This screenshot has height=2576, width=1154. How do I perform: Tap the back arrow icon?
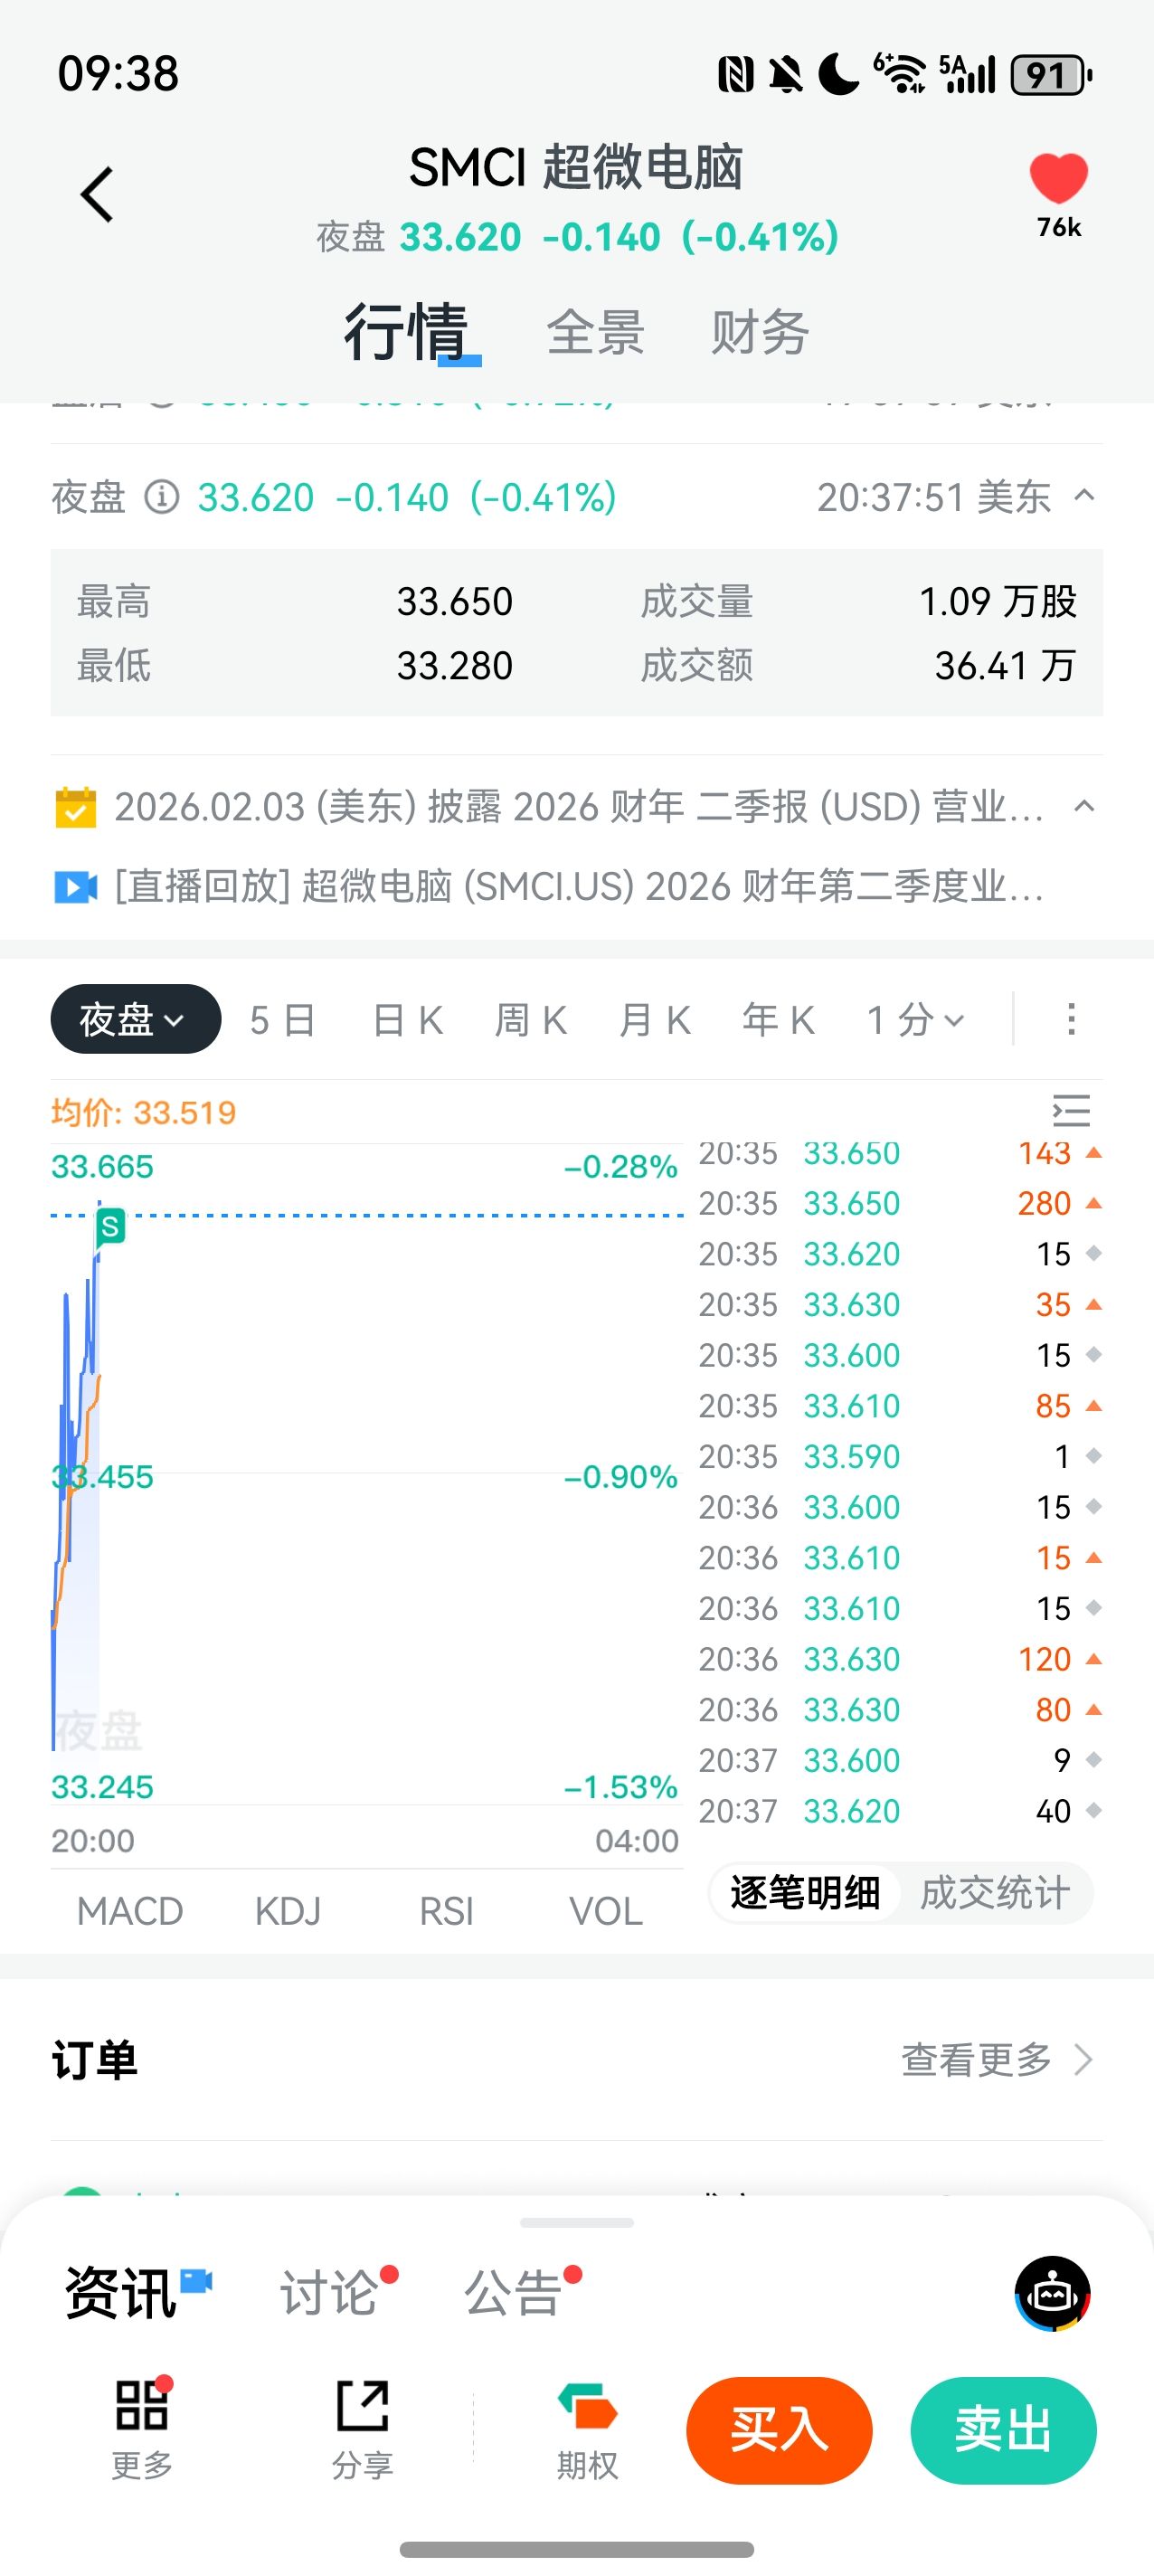click(x=97, y=194)
